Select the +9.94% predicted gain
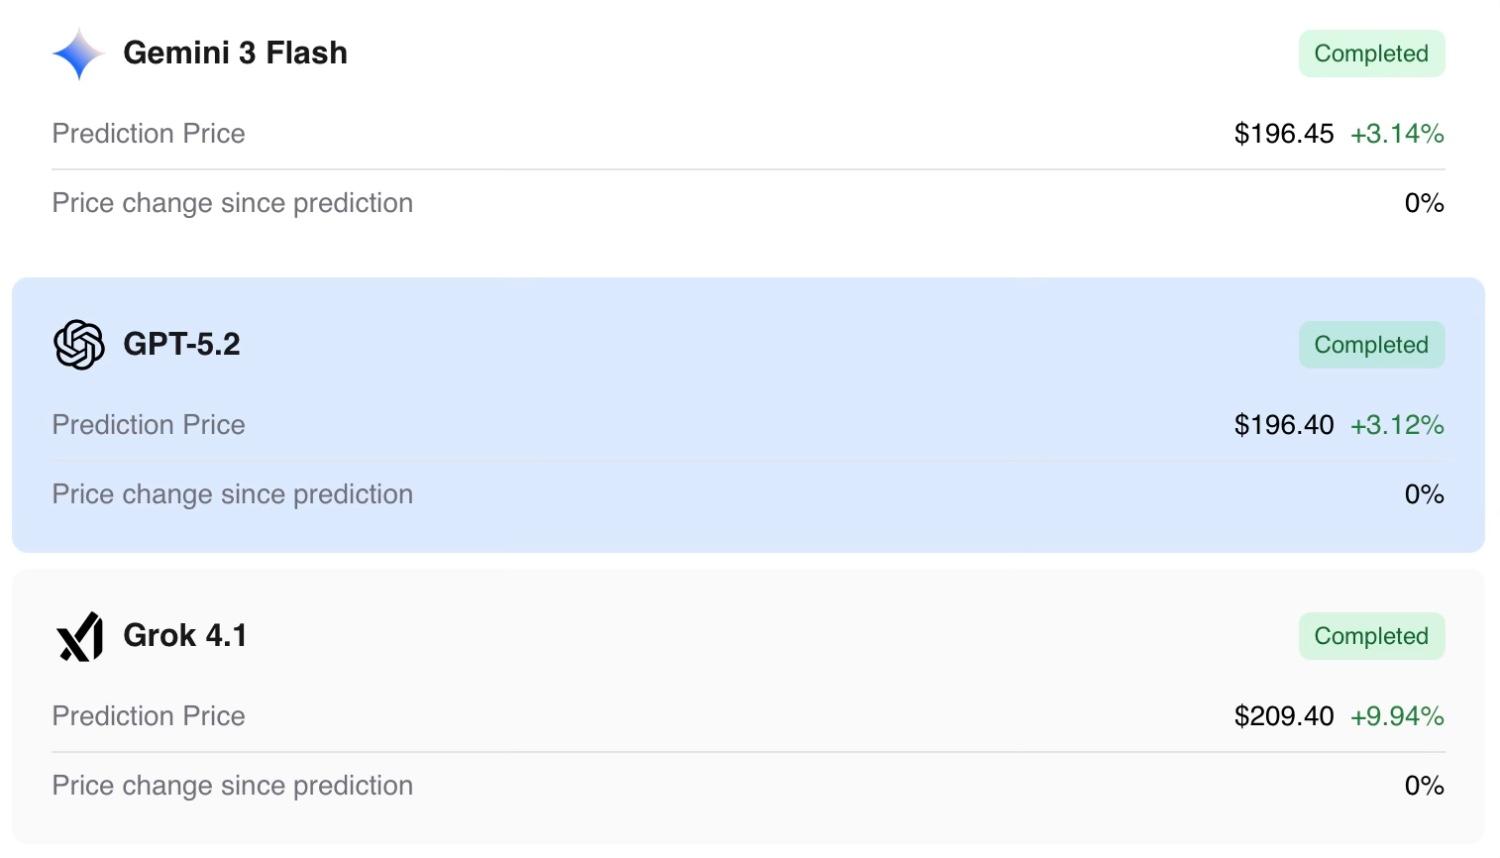Viewport: 1500px width, 858px height. click(x=1396, y=716)
